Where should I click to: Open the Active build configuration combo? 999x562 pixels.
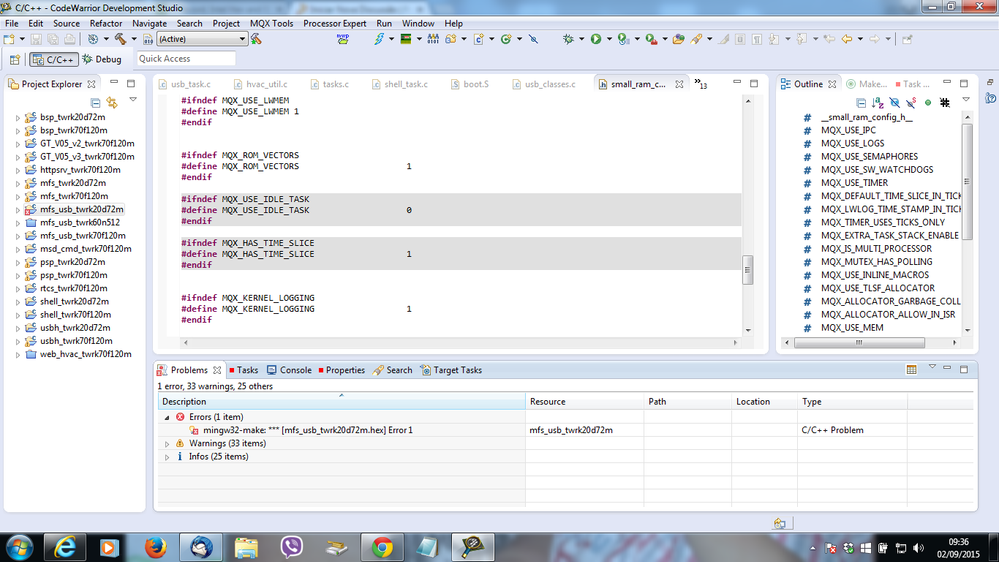[x=201, y=39]
